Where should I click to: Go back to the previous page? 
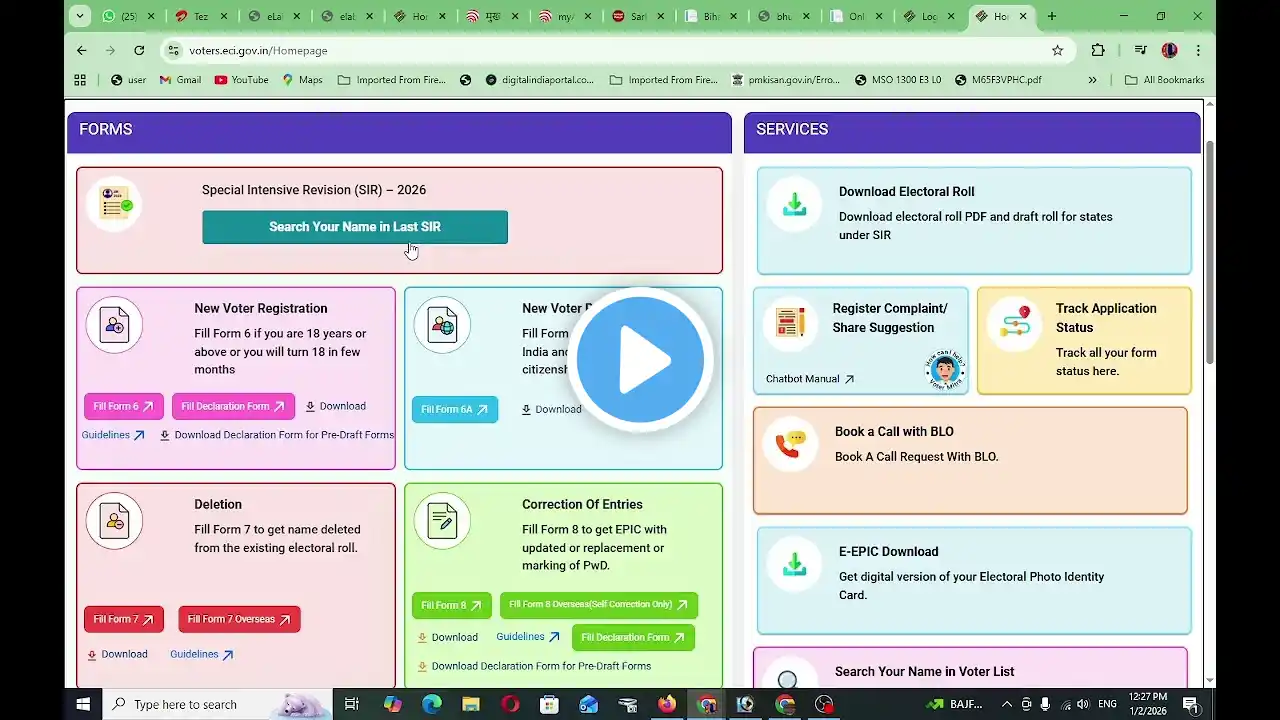point(82,50)
